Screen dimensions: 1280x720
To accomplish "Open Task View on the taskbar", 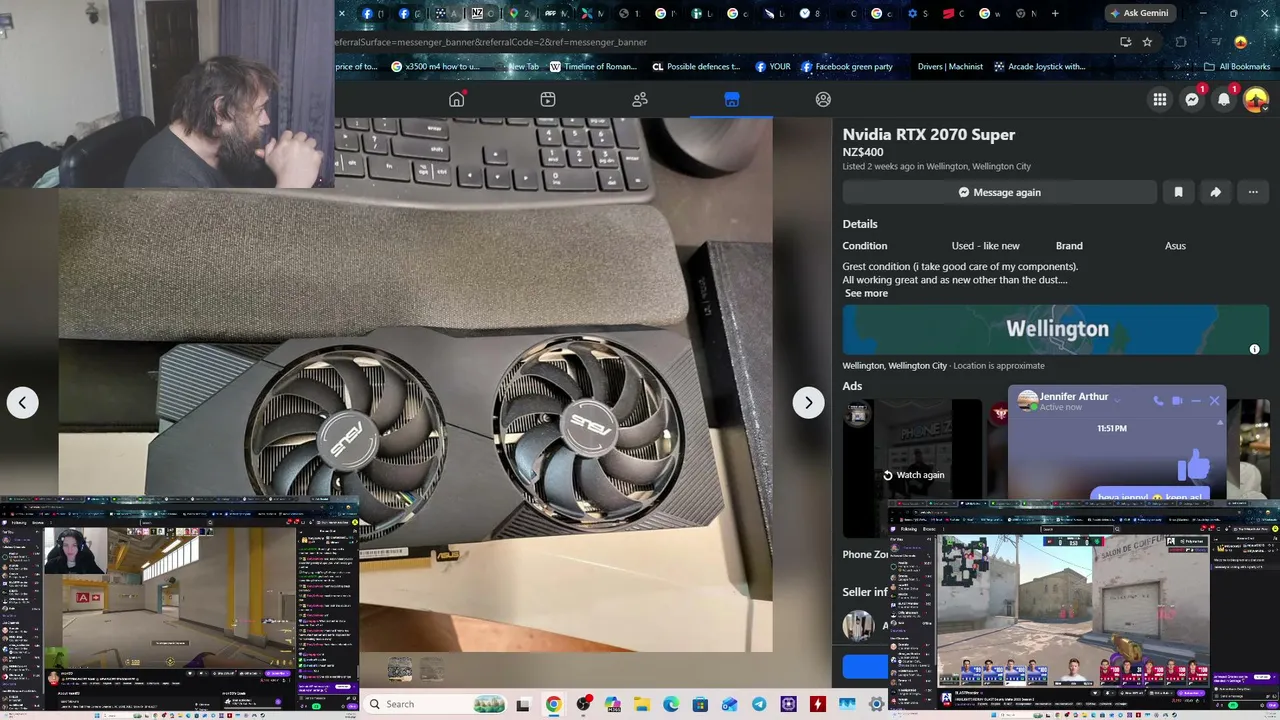I will [x=522, y=705].
